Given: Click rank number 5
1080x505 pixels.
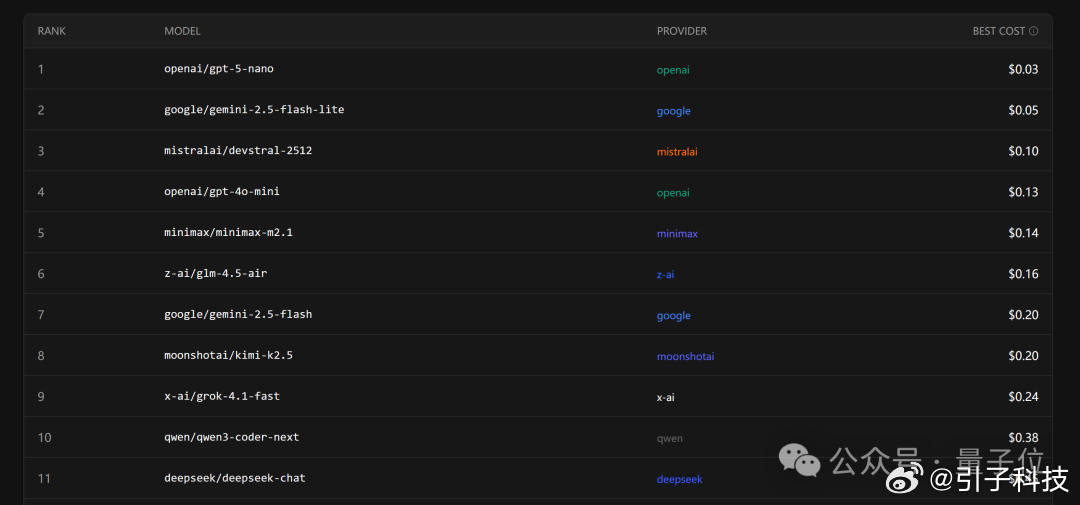Looking at the screenshot, I should point(41,233).
